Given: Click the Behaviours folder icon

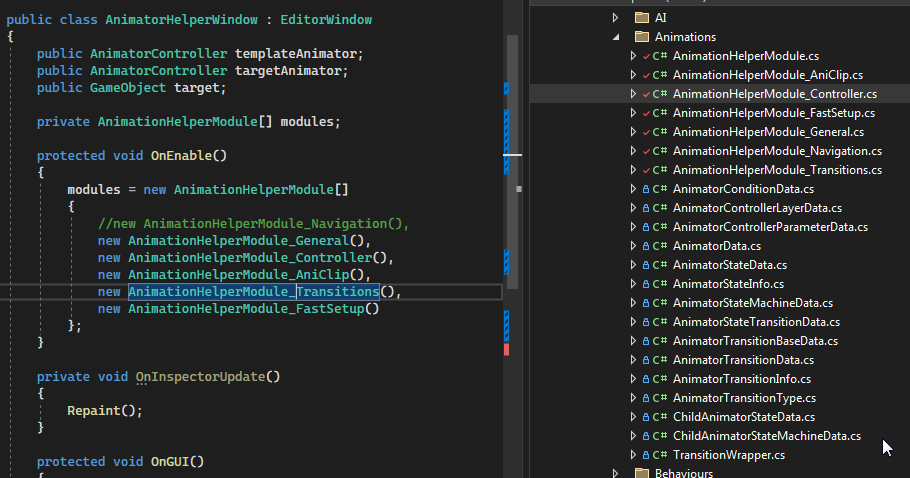Looking at the screenshot, I should point(642,473).
